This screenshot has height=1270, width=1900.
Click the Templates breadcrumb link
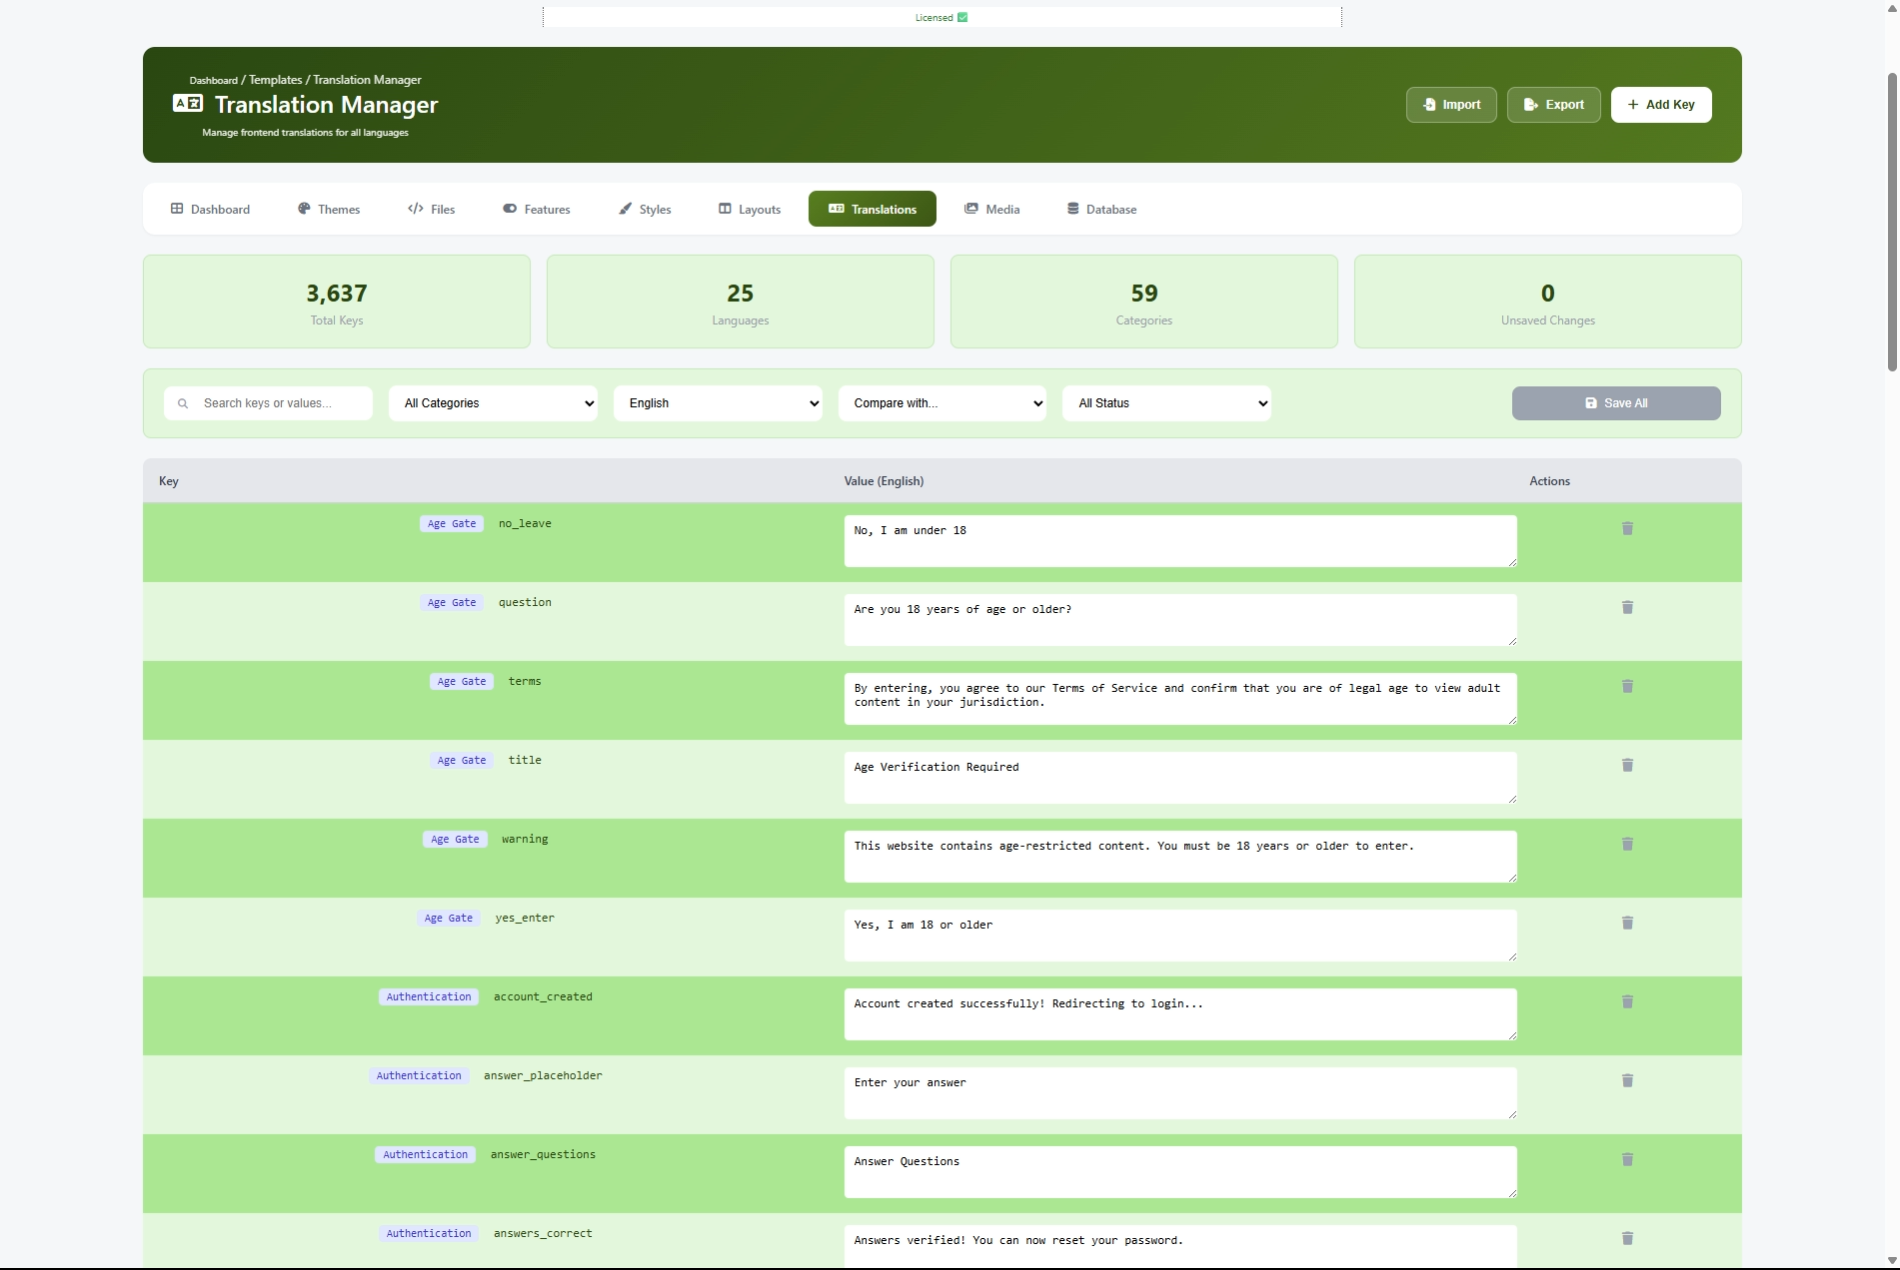275,80
